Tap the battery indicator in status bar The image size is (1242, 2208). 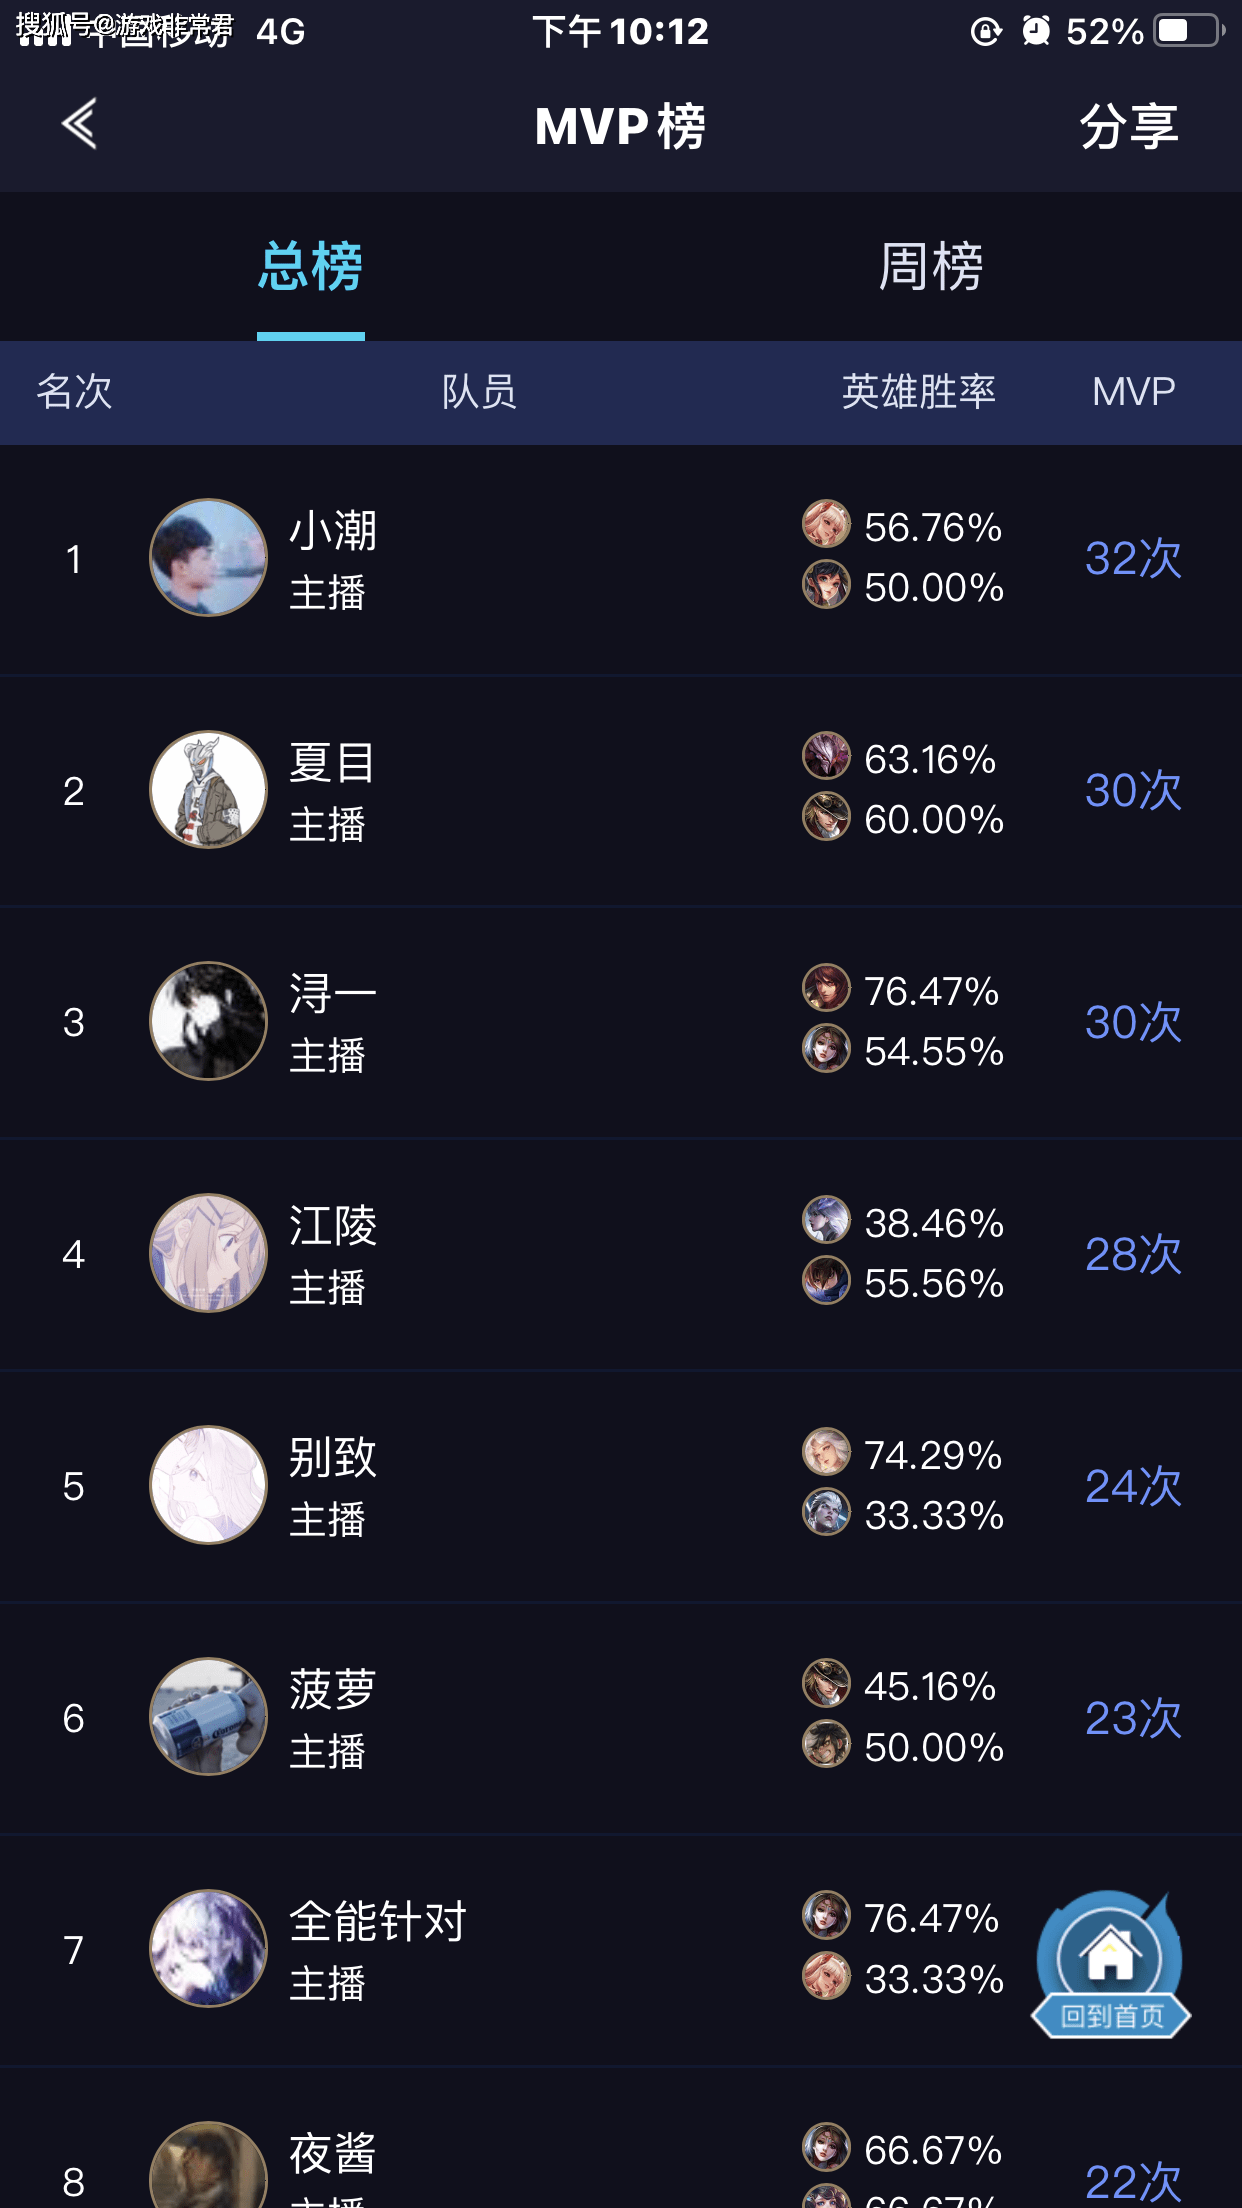[x=1189, y=31]
